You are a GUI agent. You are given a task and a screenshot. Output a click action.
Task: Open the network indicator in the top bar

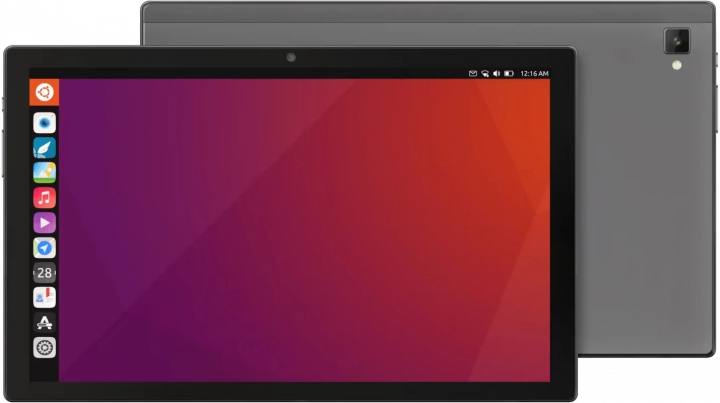[485, 73]
